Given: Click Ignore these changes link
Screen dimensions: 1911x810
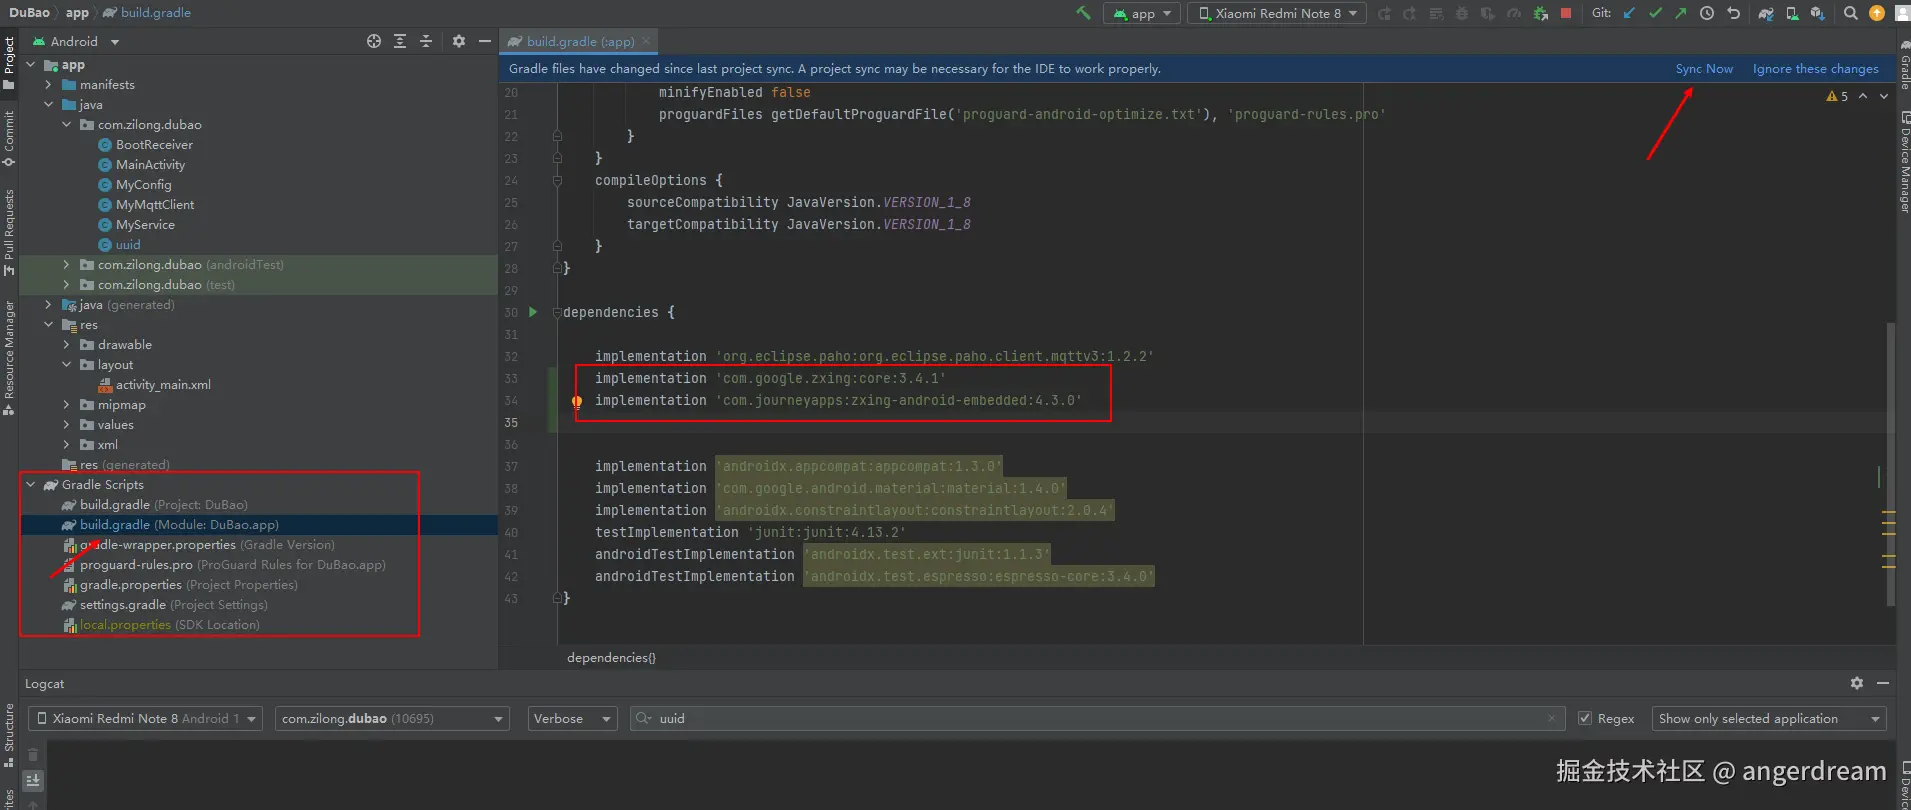Looking at the screenshot, I should point(1815,69).
